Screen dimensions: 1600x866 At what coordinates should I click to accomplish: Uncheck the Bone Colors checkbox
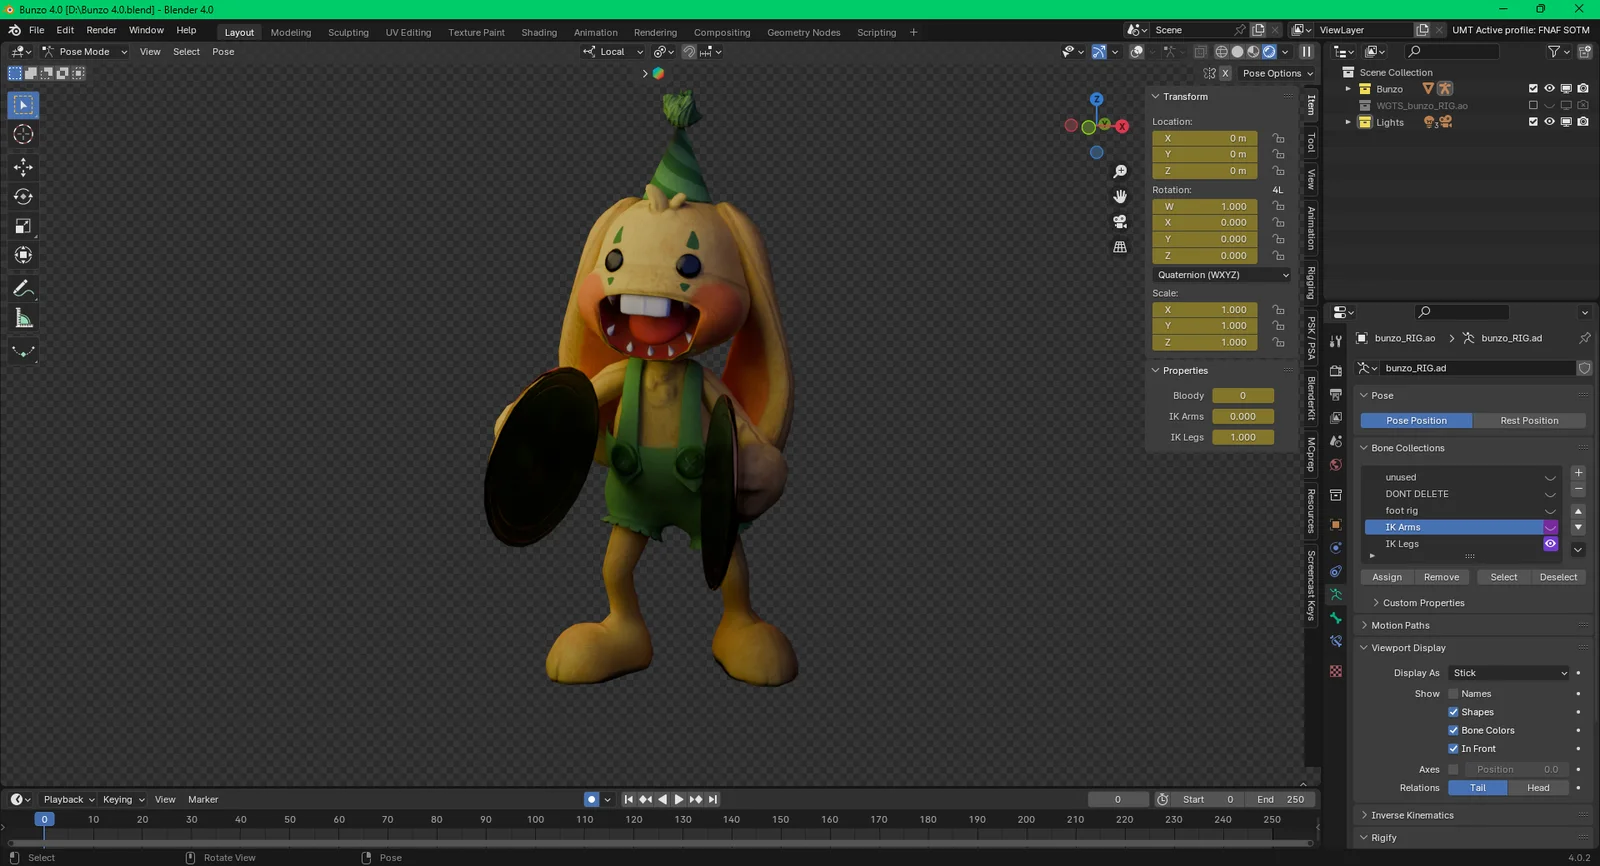[x=1453, y=731]
